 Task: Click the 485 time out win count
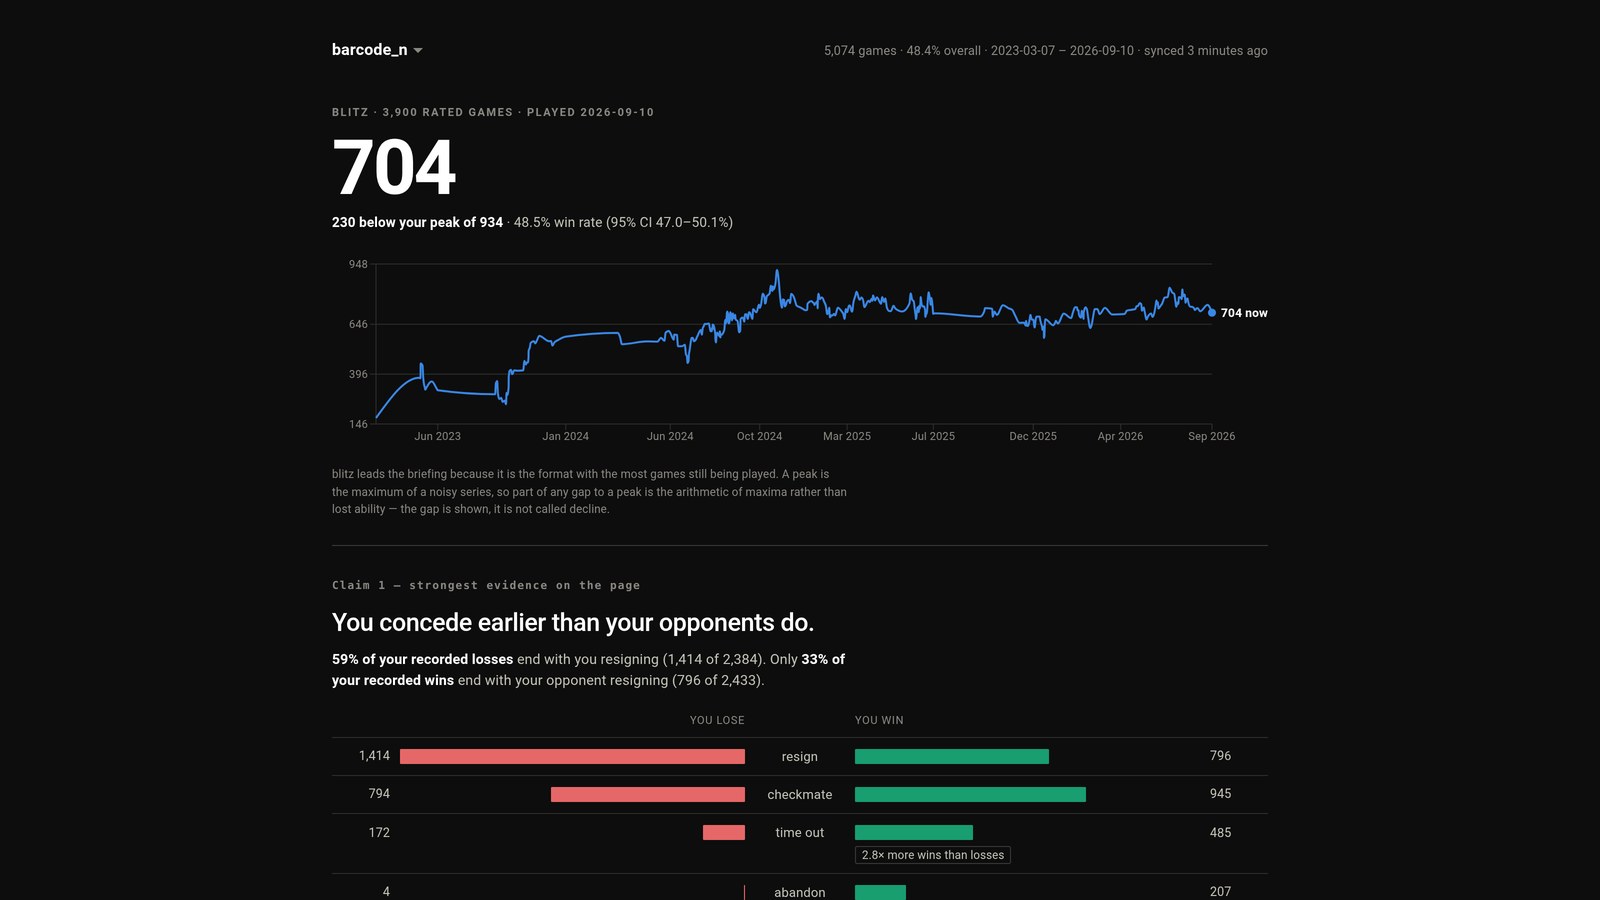1220,833
